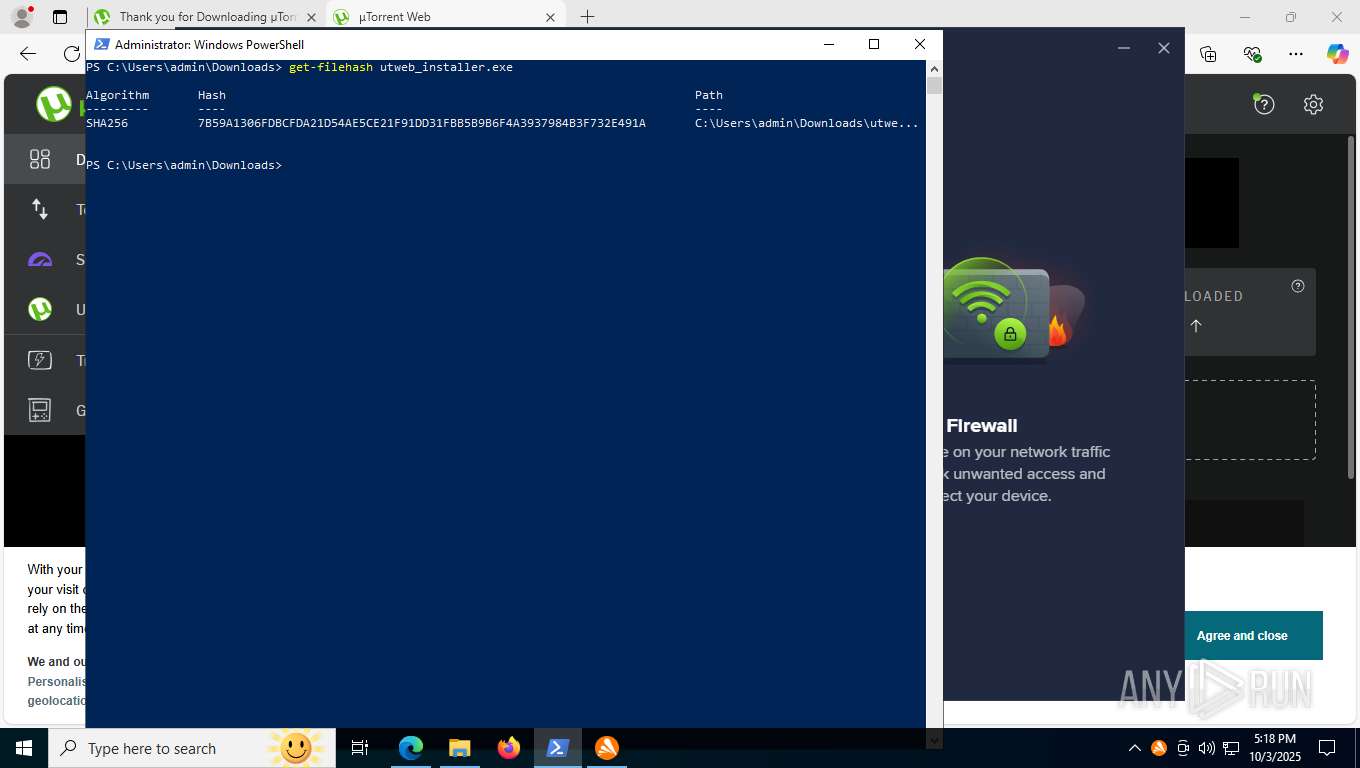The height and width of the screenshot is (768, 1360).
Task: Click the PowerShell scrollbar thumb
Action: pos(934,86)
